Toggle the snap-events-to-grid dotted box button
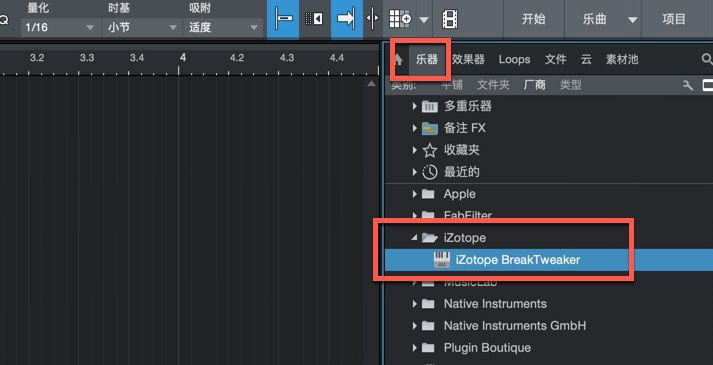 [x=314, y=19]
